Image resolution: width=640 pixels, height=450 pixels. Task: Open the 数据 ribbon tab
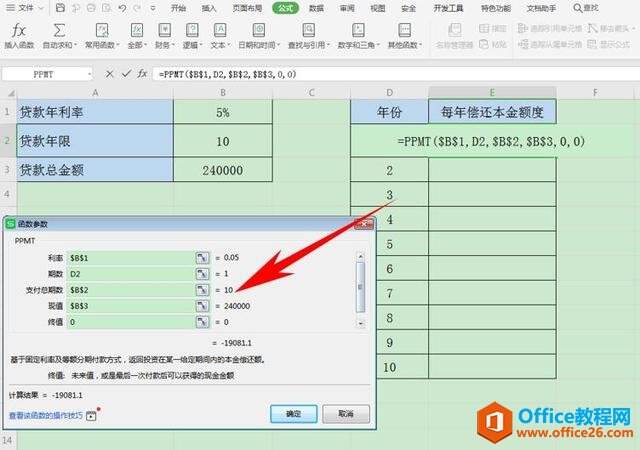click(x=316, y=8)
